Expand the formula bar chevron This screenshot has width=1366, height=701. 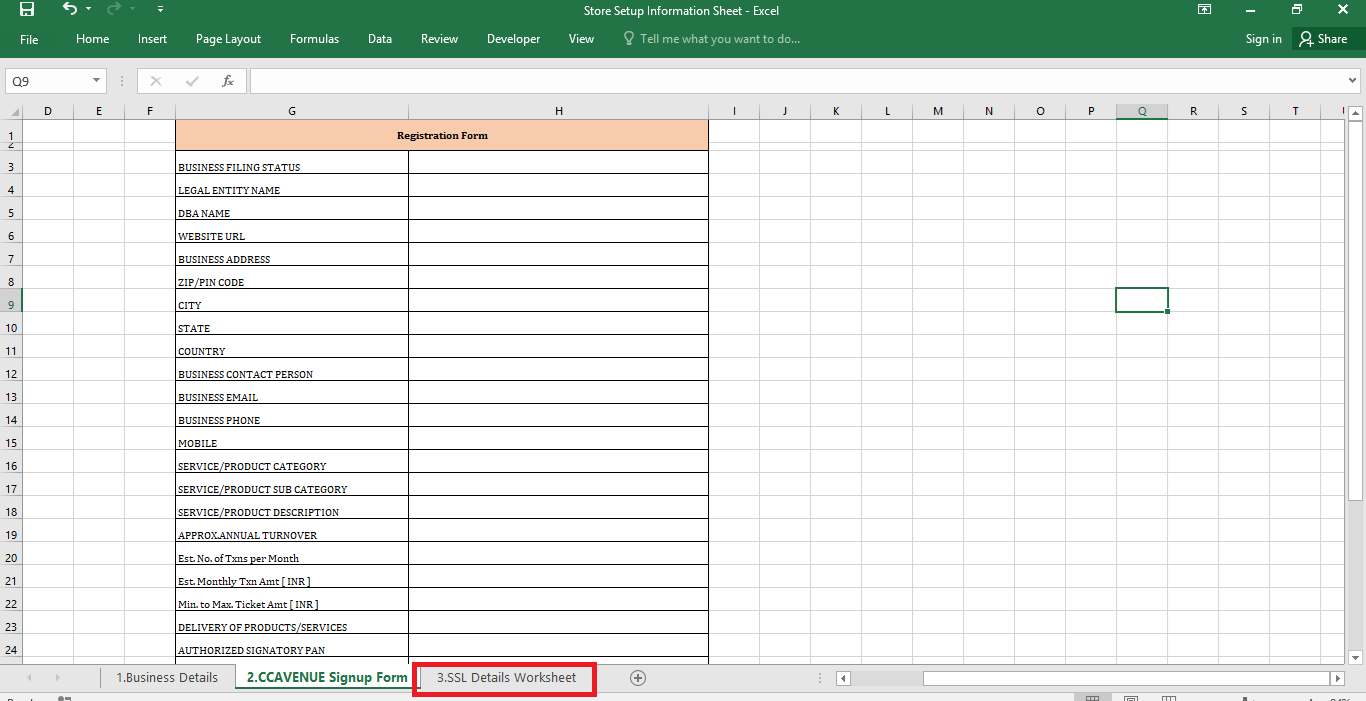point(1353,81)
